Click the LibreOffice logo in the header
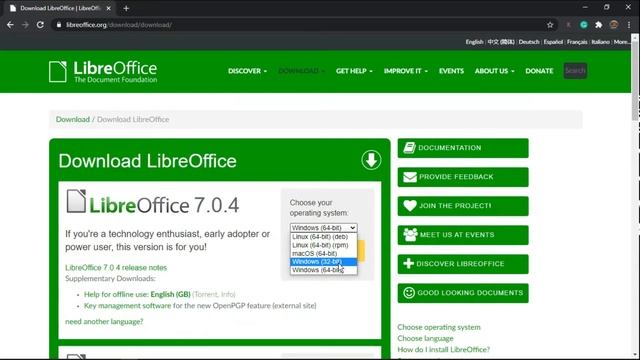Screen dimensions: 640x360 pyautogui.click(x=103, y=71)
